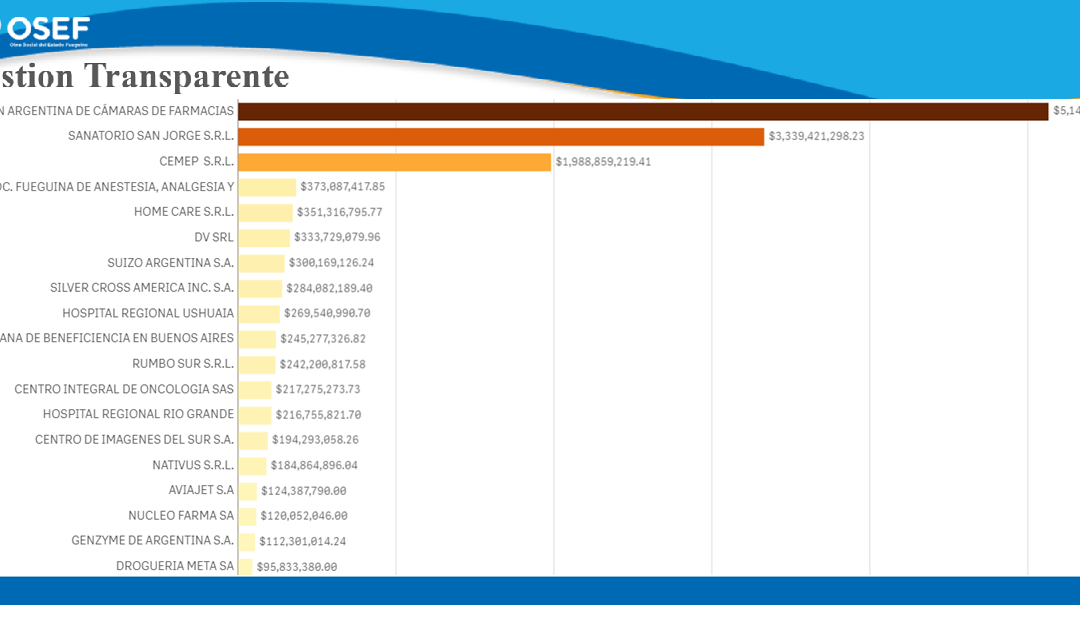The height and width of the screenshot is (643, 1080).
Task: Click the 'NUCLEO FARMA SA' label
Action: (181, 516)
